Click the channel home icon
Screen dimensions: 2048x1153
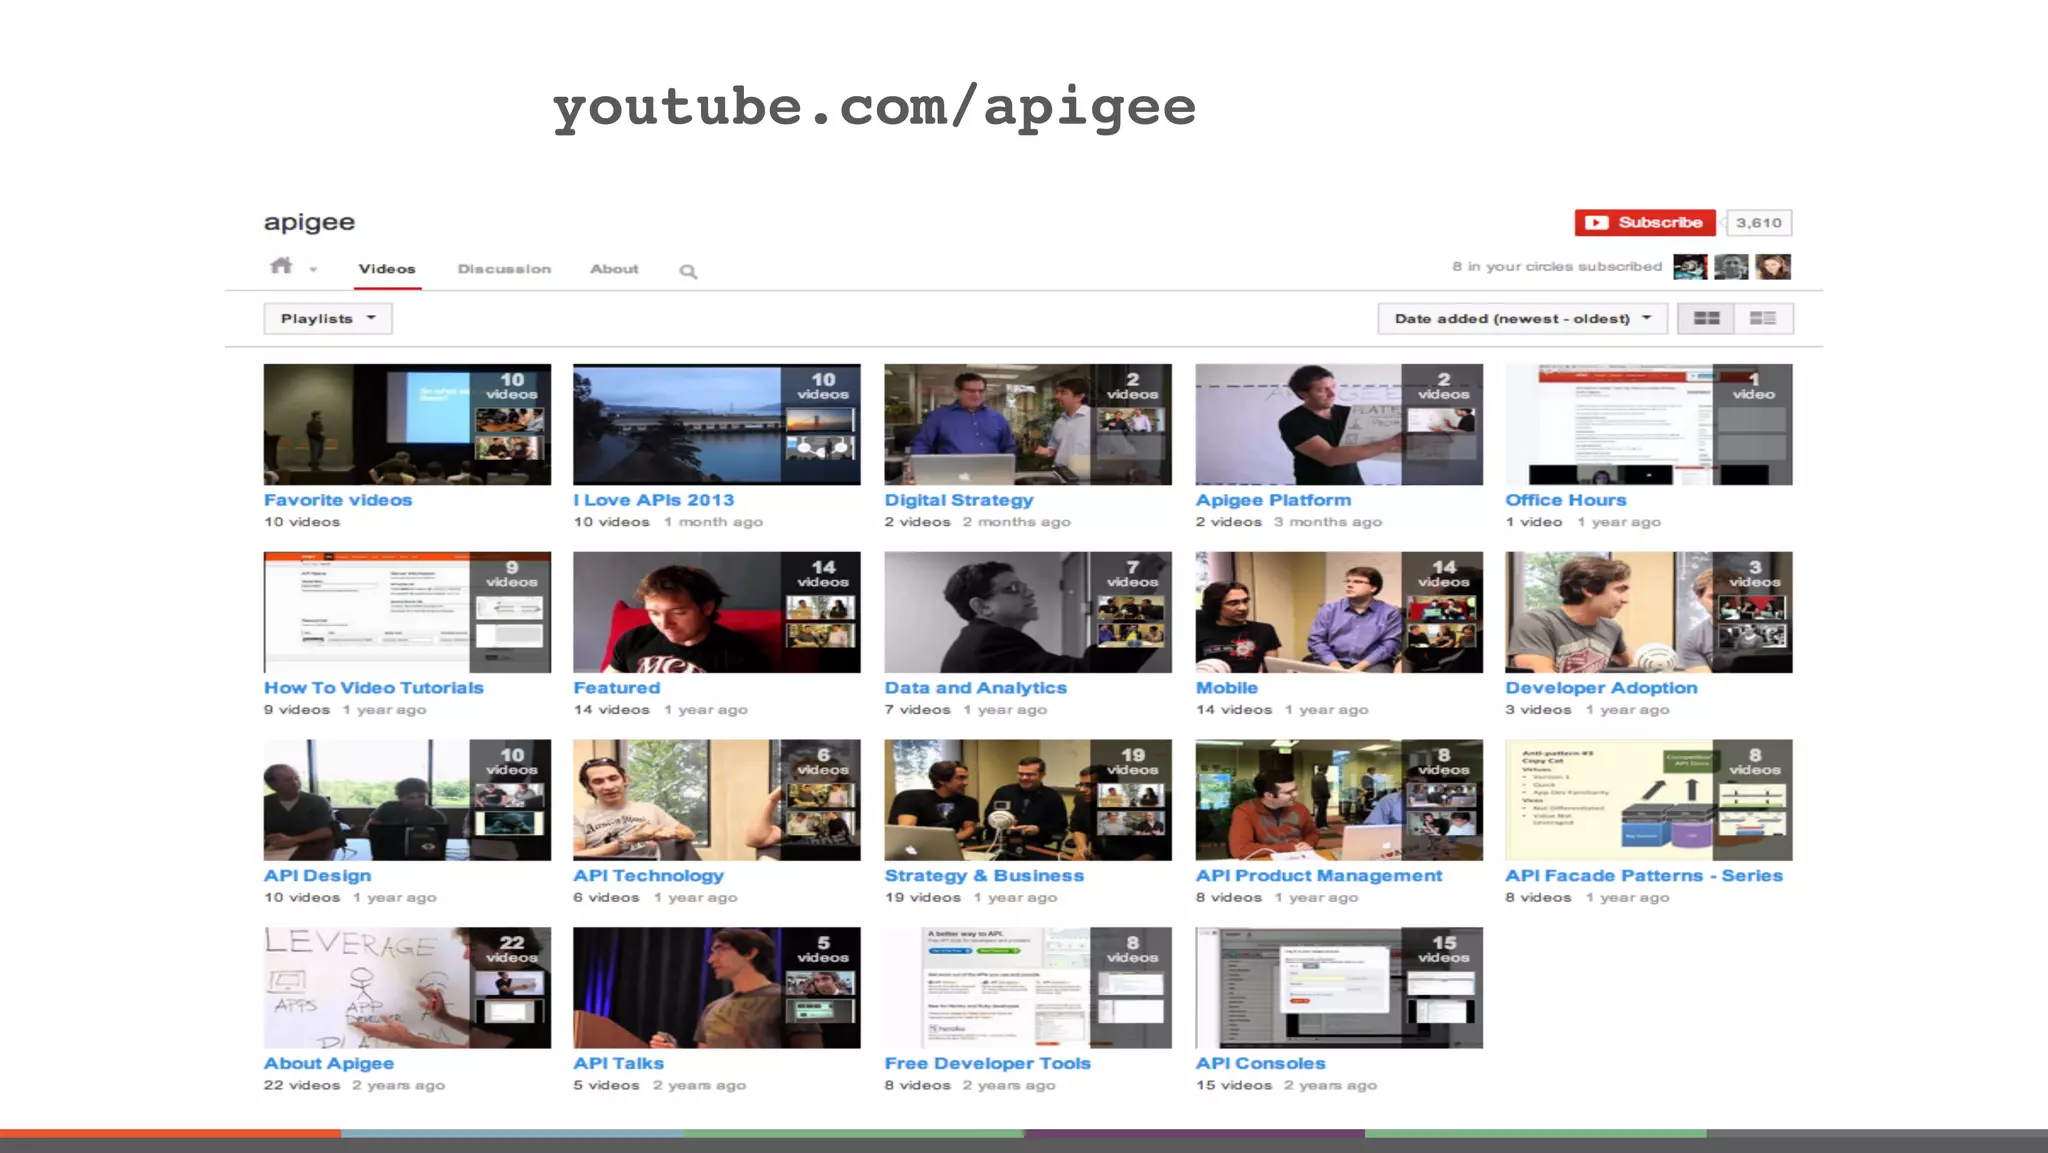pos(281,266)
